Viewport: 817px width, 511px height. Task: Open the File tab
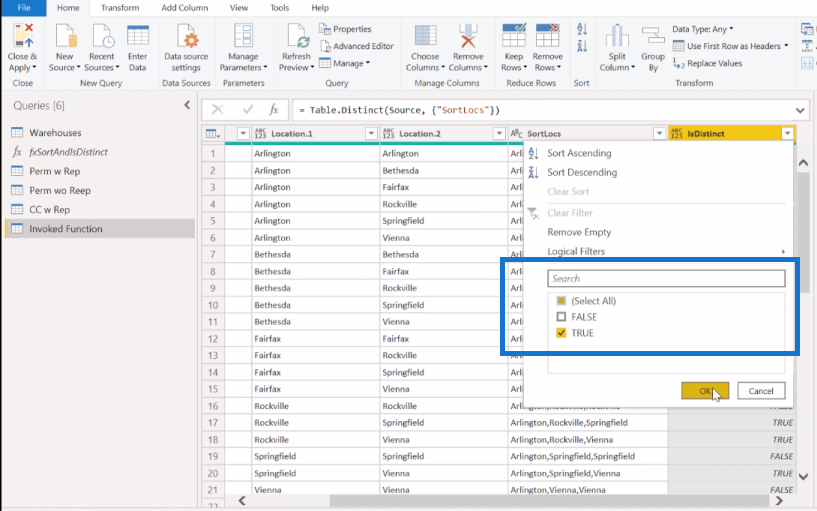[23, 8]
